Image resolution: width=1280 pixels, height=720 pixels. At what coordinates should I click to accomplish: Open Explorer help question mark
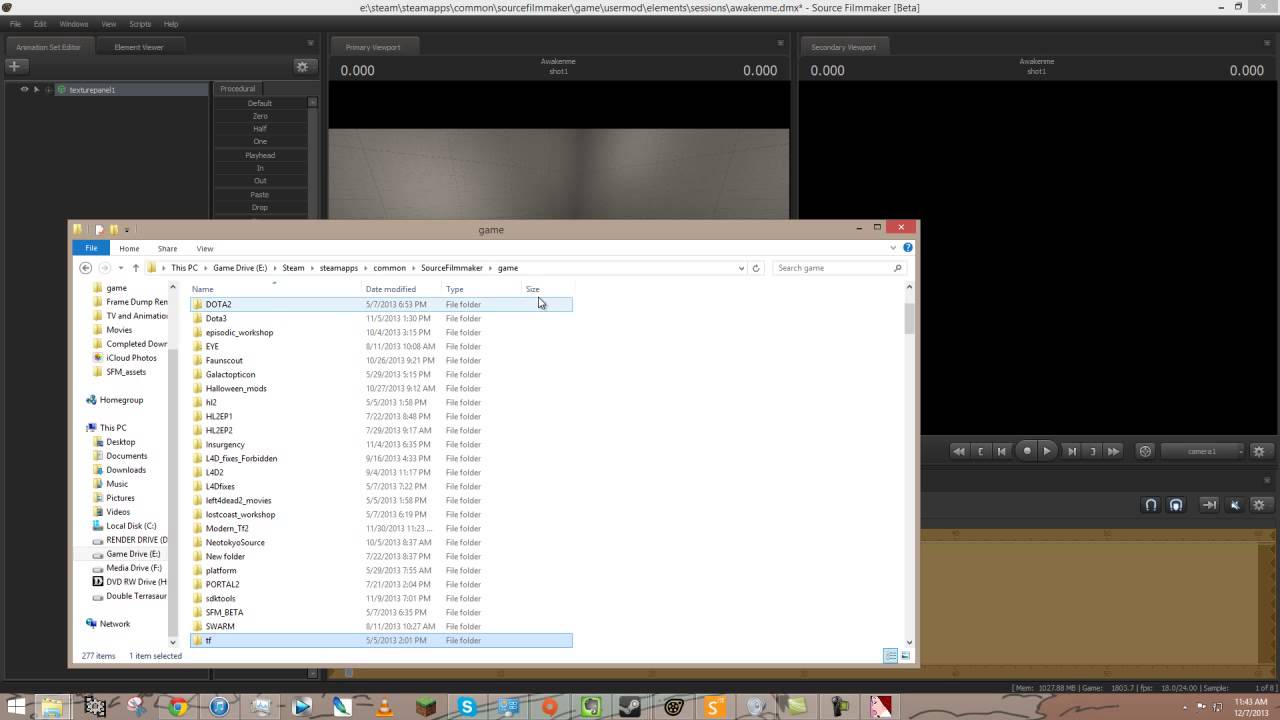click(x=907, y=248)
